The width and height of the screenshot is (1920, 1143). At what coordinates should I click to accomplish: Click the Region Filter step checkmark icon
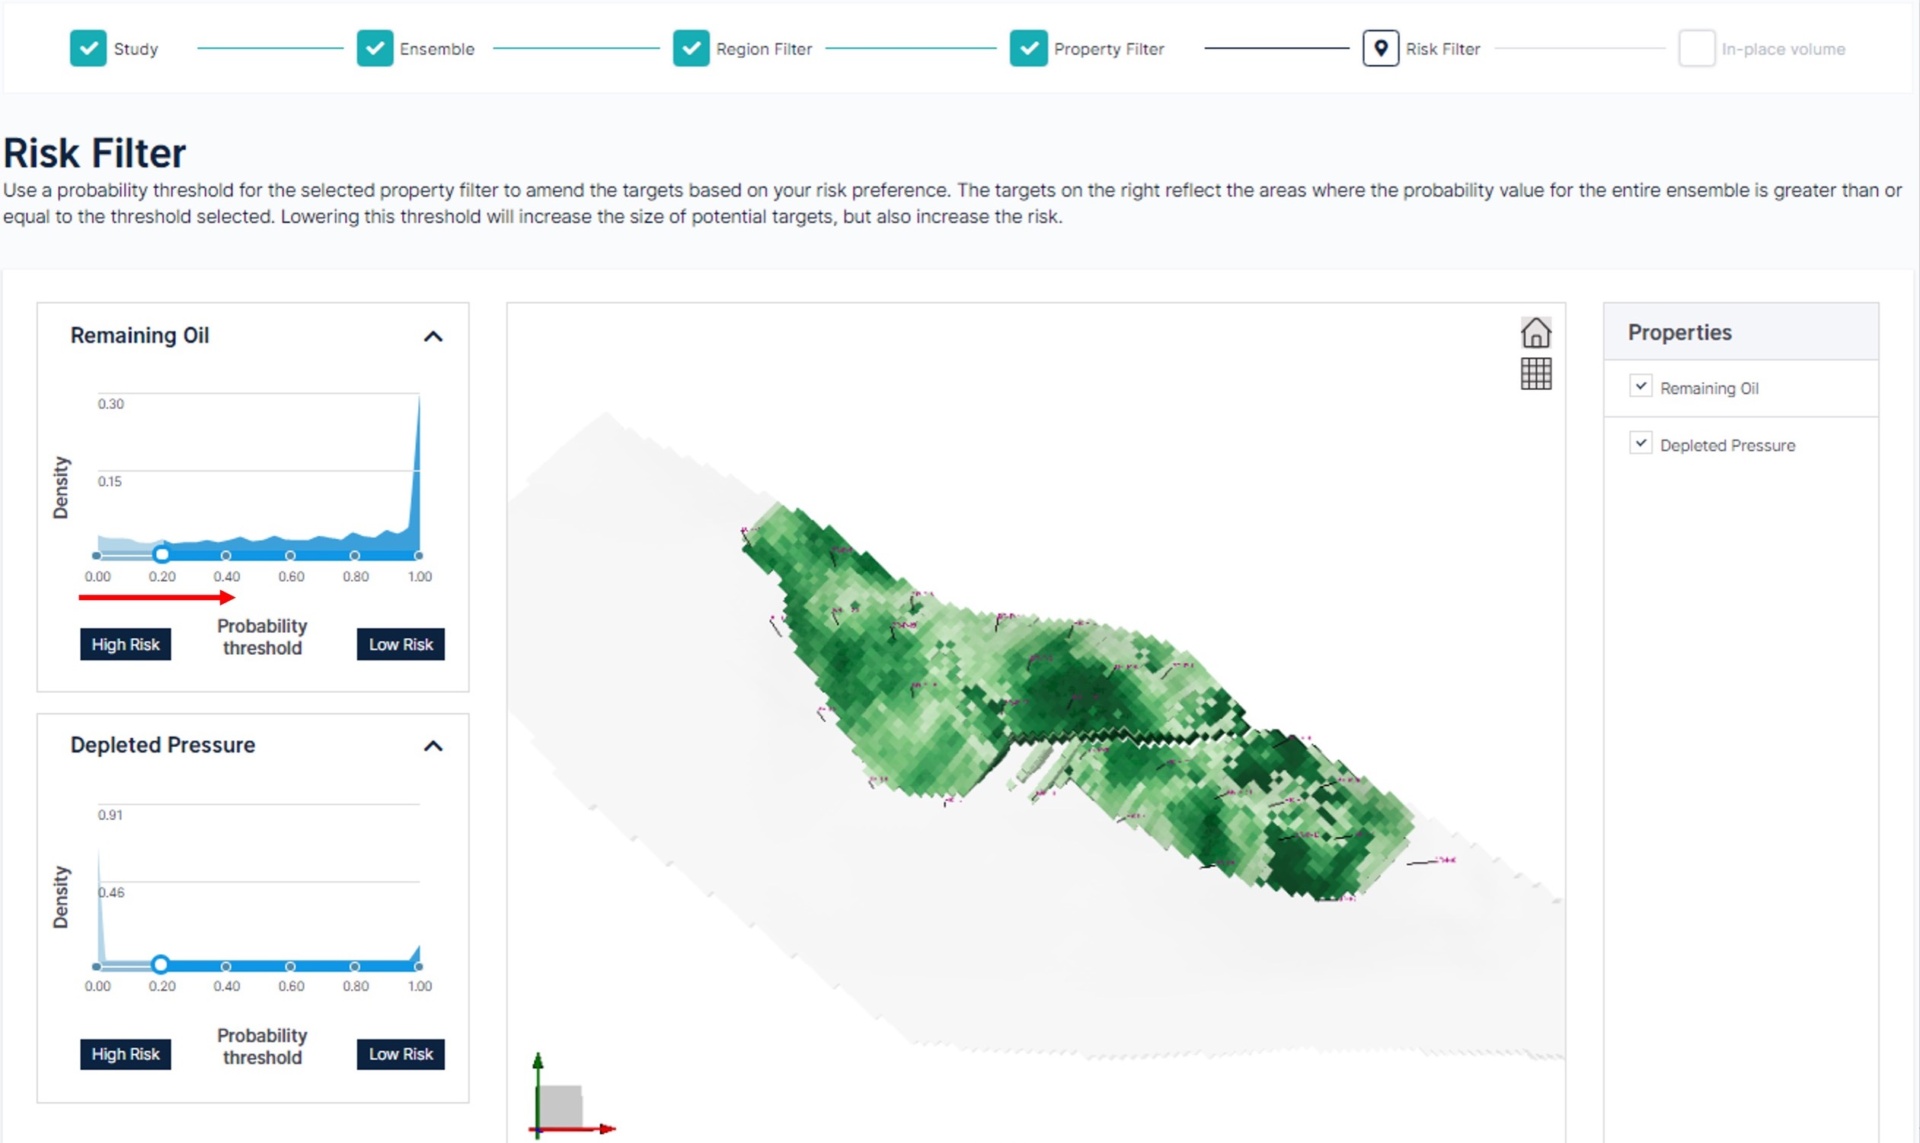point(691,48)
